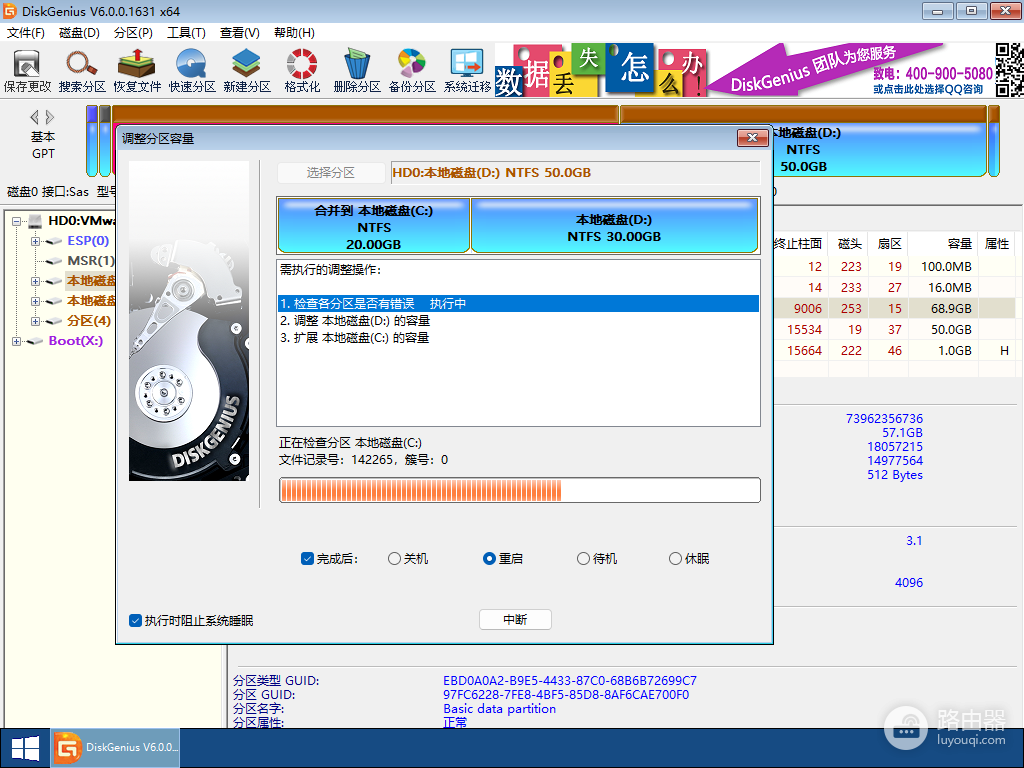Expand the Boot(X:) tree node
This screenshot has height=768, width=1024.
click(x=16, y=341)
